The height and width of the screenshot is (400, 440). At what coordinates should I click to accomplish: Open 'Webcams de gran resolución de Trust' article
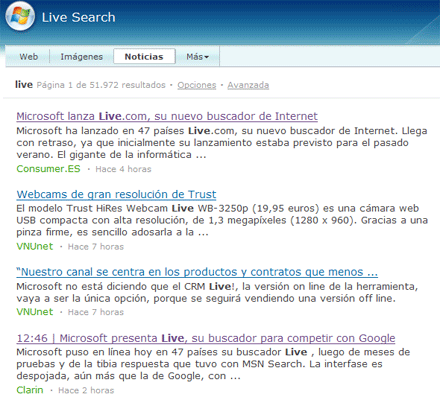coord(116,194)
